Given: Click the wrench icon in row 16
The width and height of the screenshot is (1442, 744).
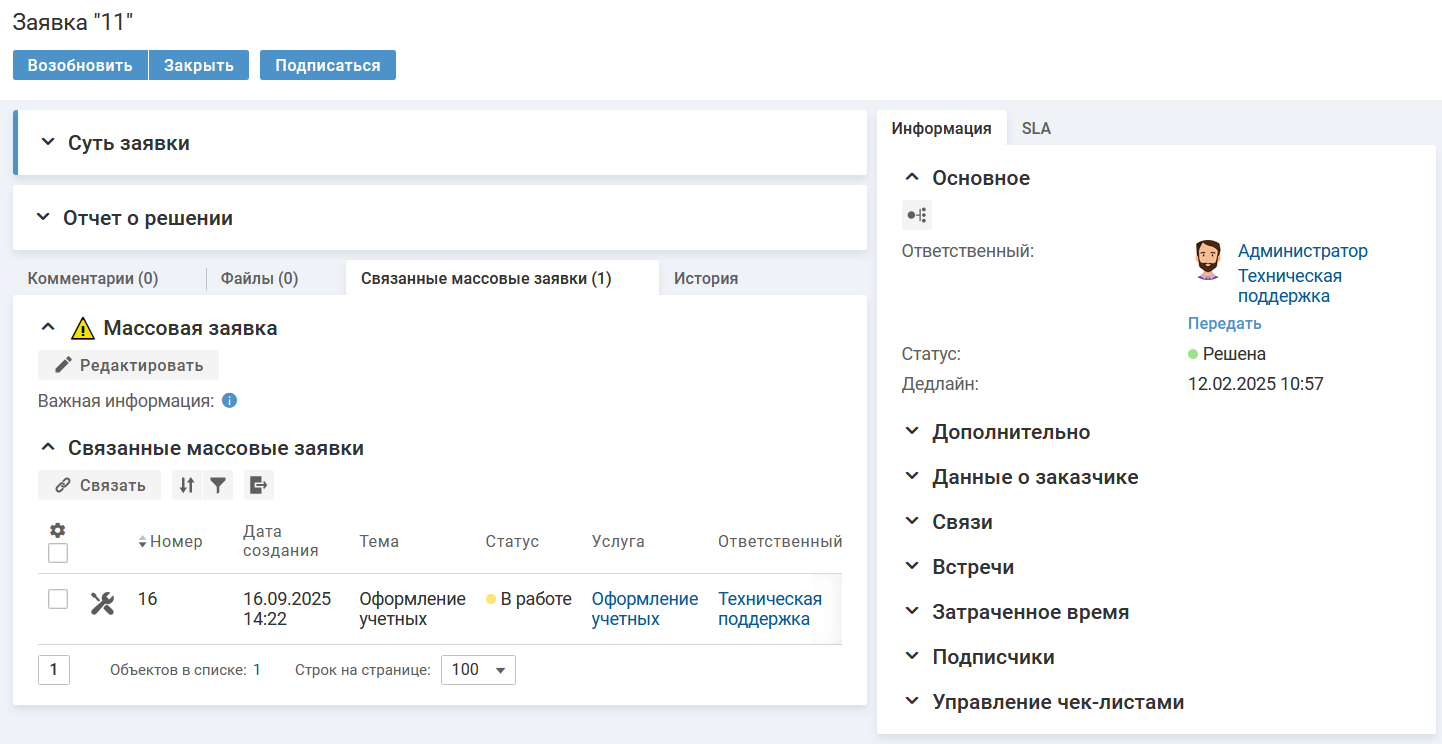Looking at the screenshot, I should click(x=102, y=603).
